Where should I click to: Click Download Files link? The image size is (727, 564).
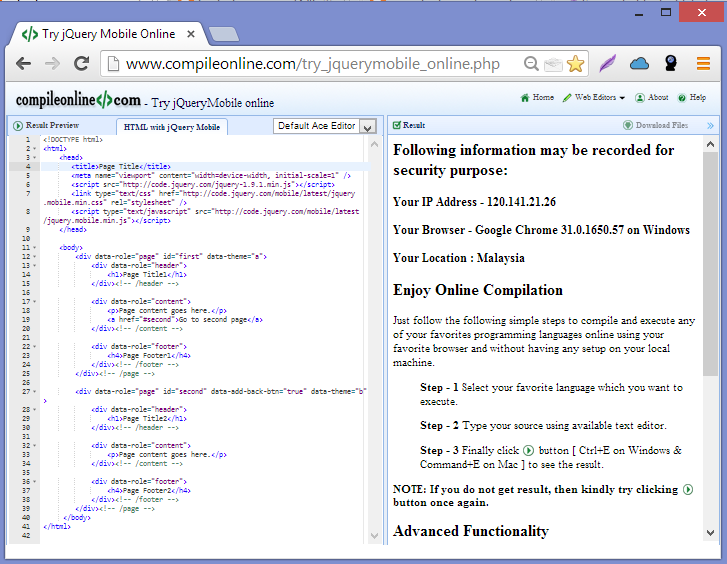pos(655,125)
